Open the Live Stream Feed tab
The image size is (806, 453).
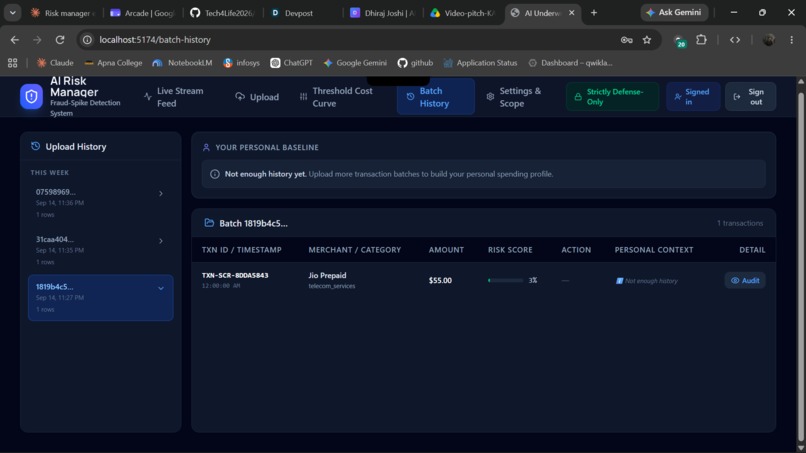pyautogui.click(x=174, y=97)
